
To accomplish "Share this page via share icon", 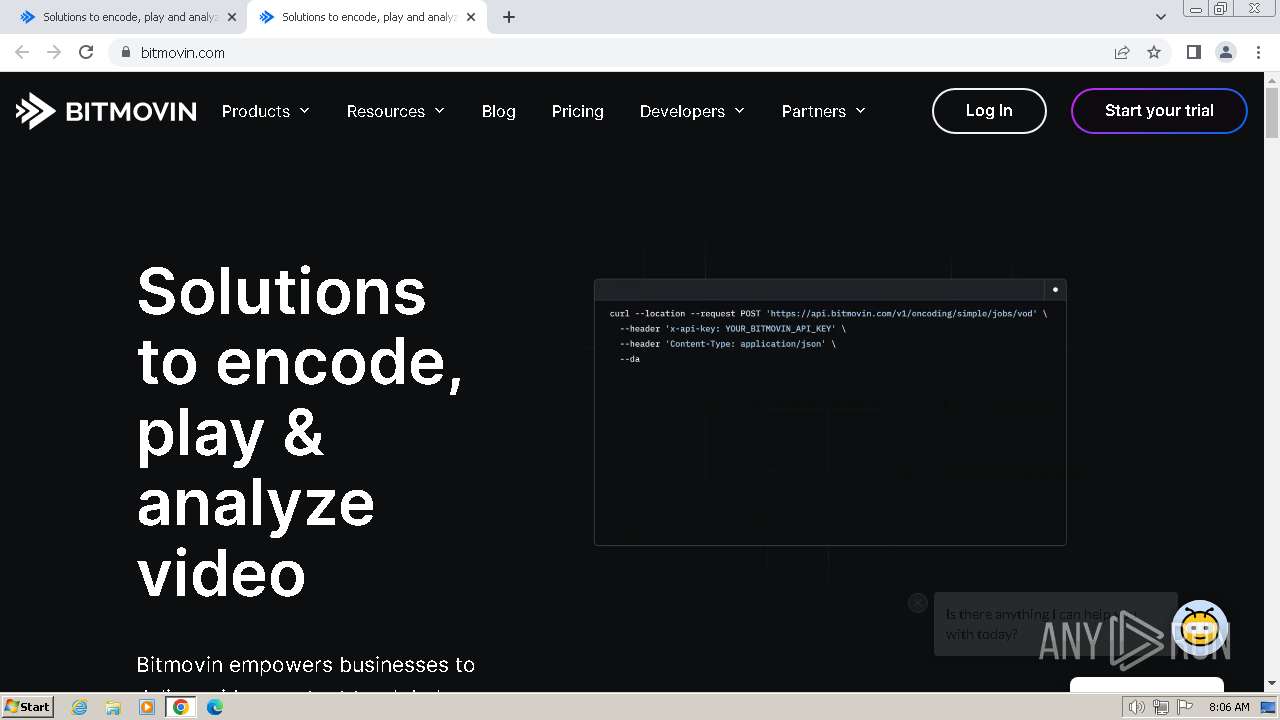I will 1122,52.
